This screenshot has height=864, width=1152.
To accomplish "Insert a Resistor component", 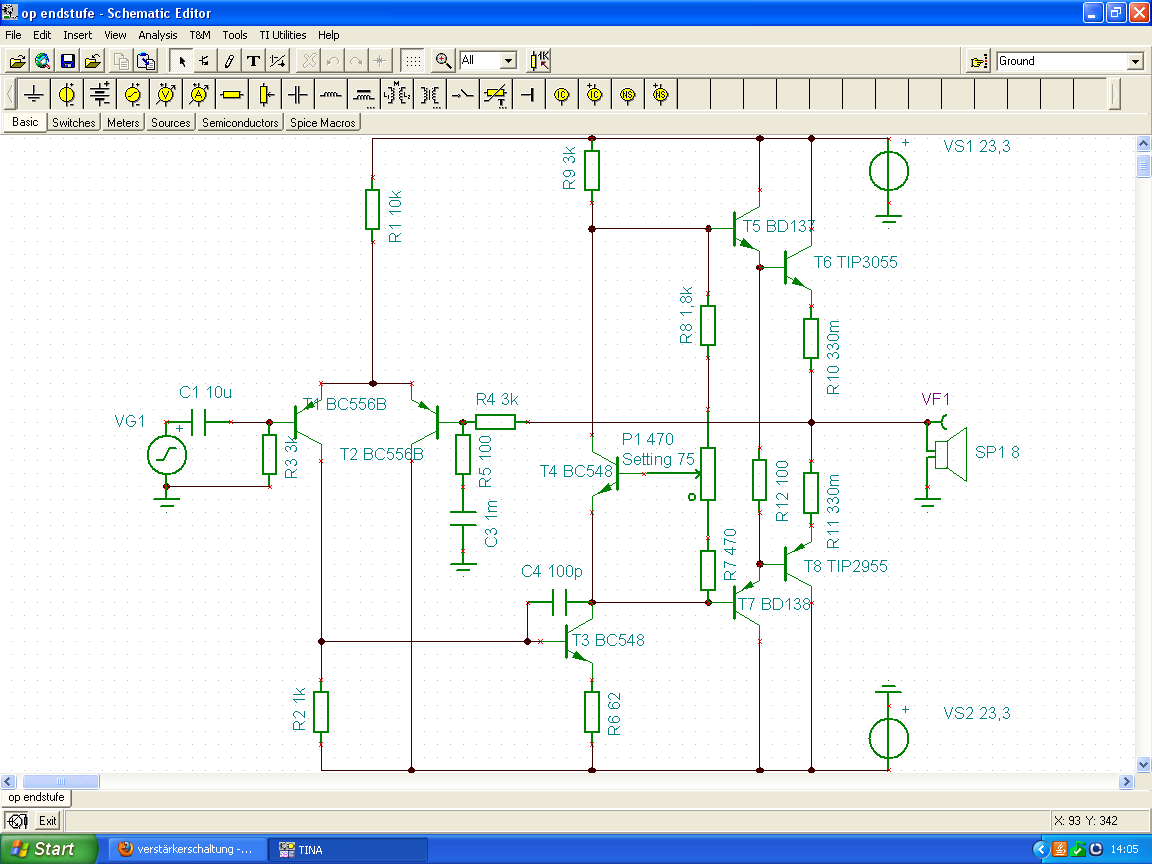I will [232, 95].
